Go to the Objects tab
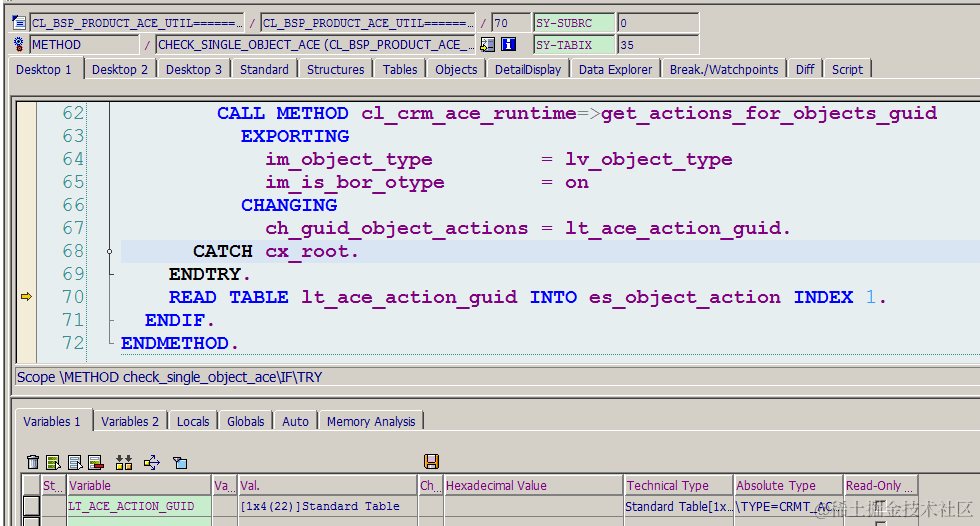The image size is (980, 526). 456,69
